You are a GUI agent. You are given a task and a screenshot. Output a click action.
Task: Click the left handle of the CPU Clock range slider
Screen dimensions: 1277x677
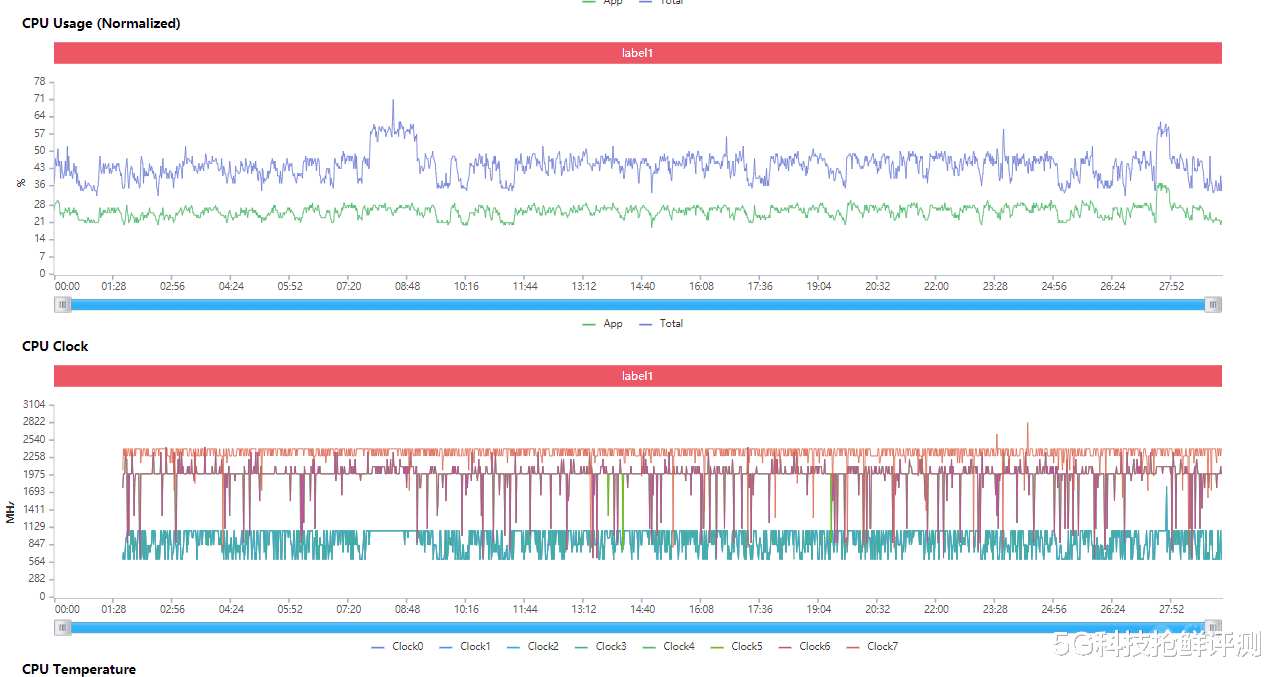coord(63,628)
